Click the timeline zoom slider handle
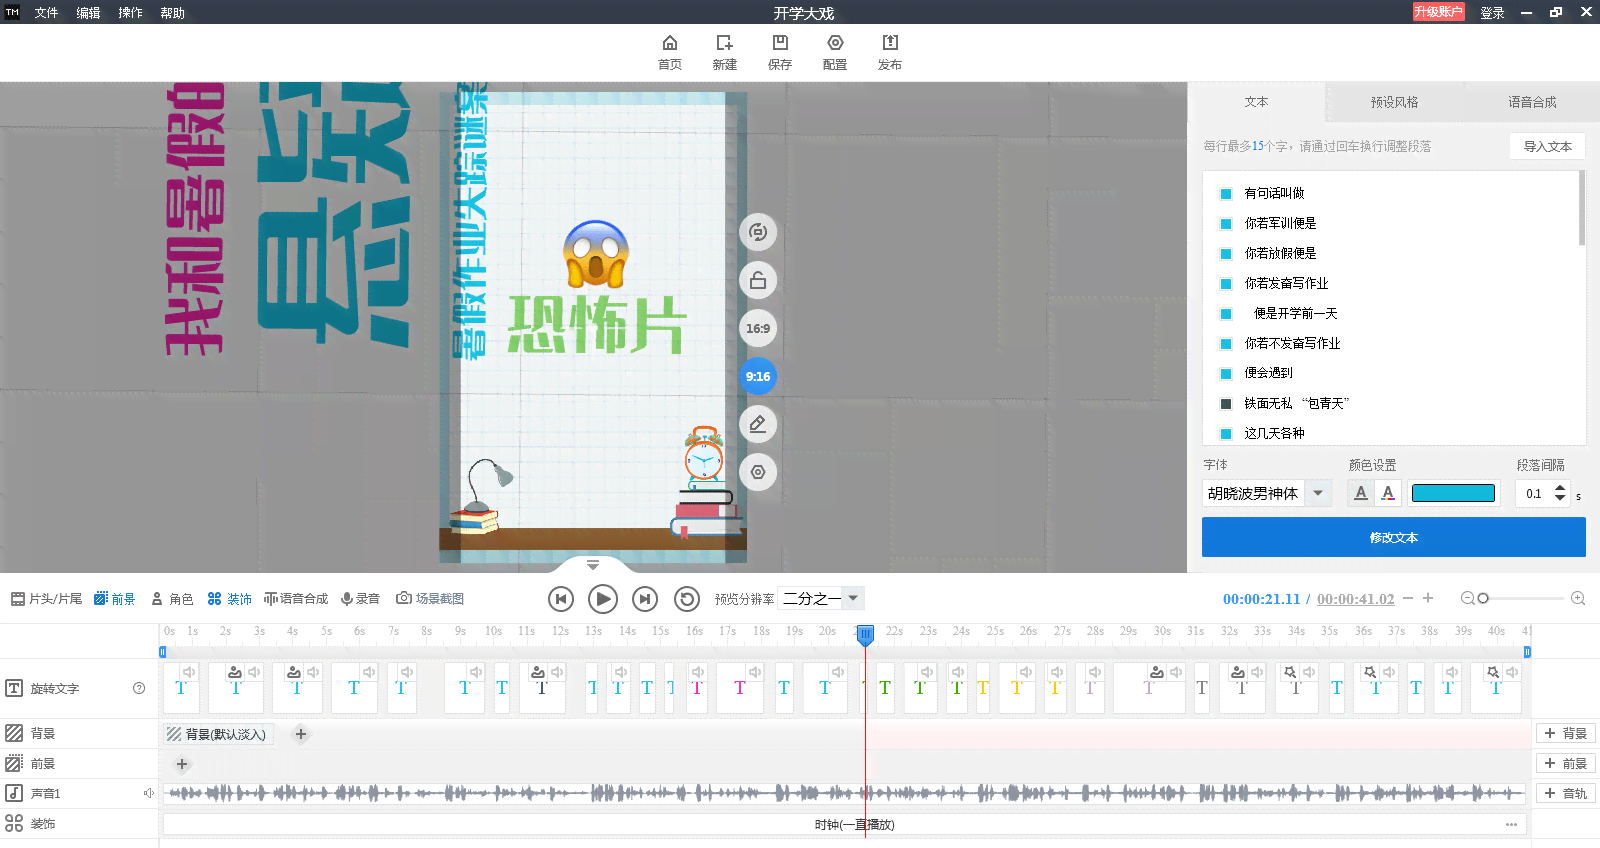1600x848 pixels. [1483, 598]
